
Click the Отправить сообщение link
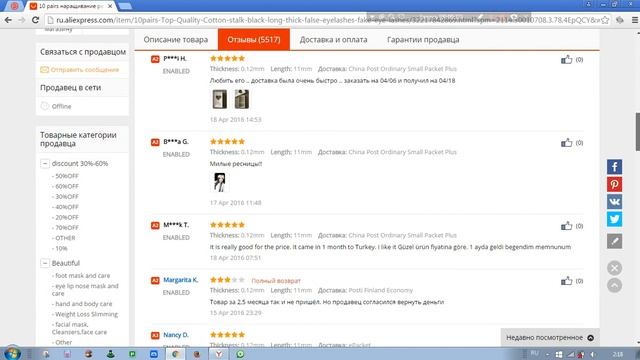[85, 70]
